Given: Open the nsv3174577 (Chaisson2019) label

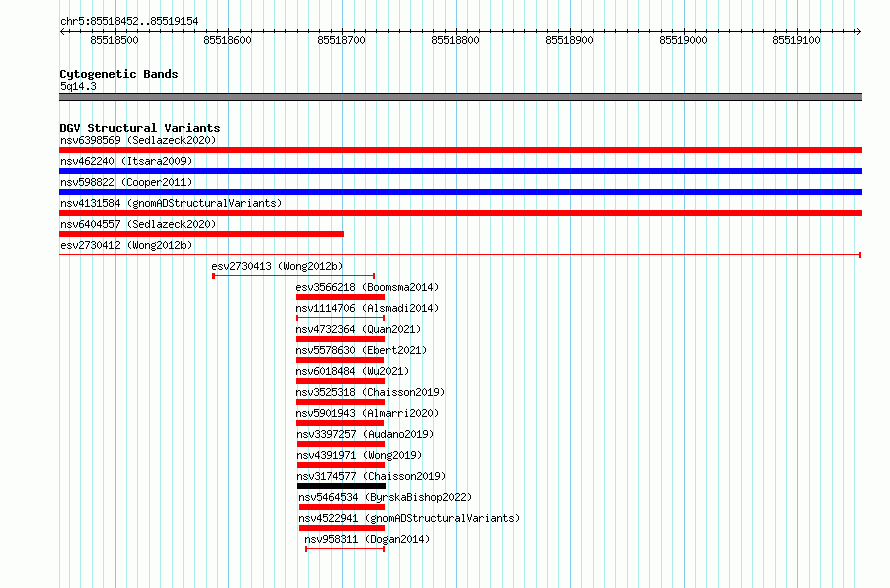Looking at the screenshot, I should pos(371,476).
